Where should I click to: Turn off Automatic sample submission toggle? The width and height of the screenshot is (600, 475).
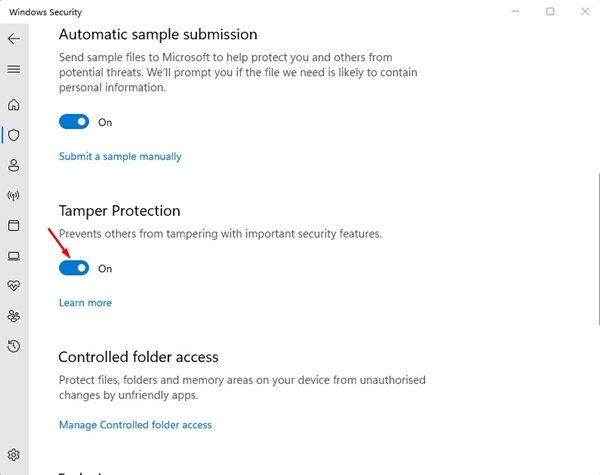click(x=74, y=122)
